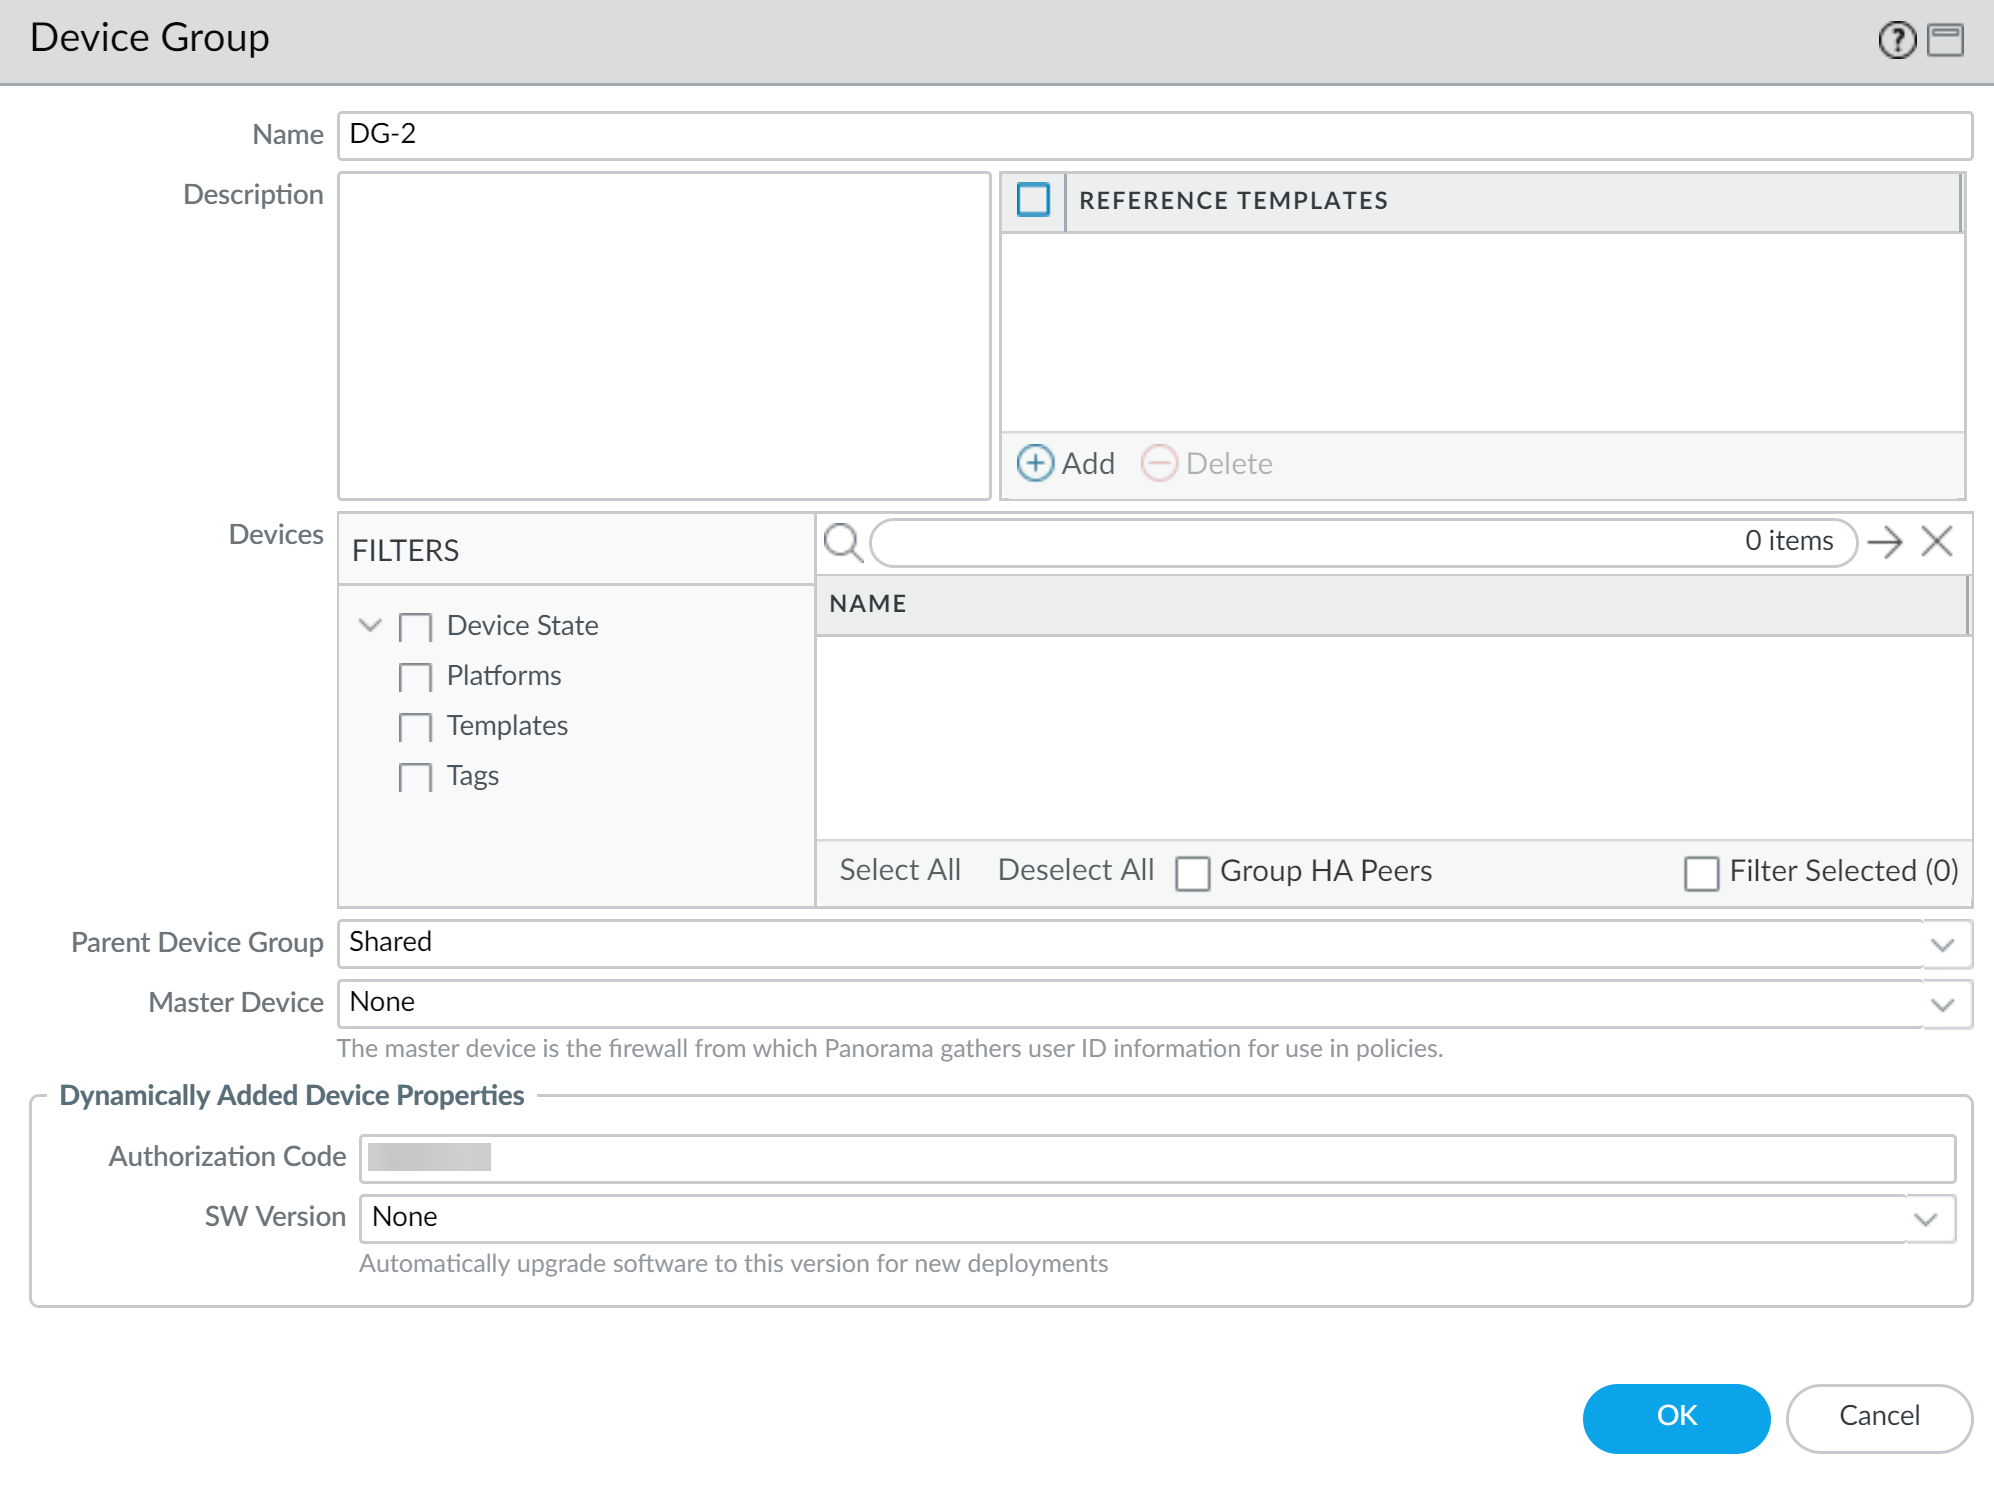Click the maximize dialog window icon

(1945, 40)
